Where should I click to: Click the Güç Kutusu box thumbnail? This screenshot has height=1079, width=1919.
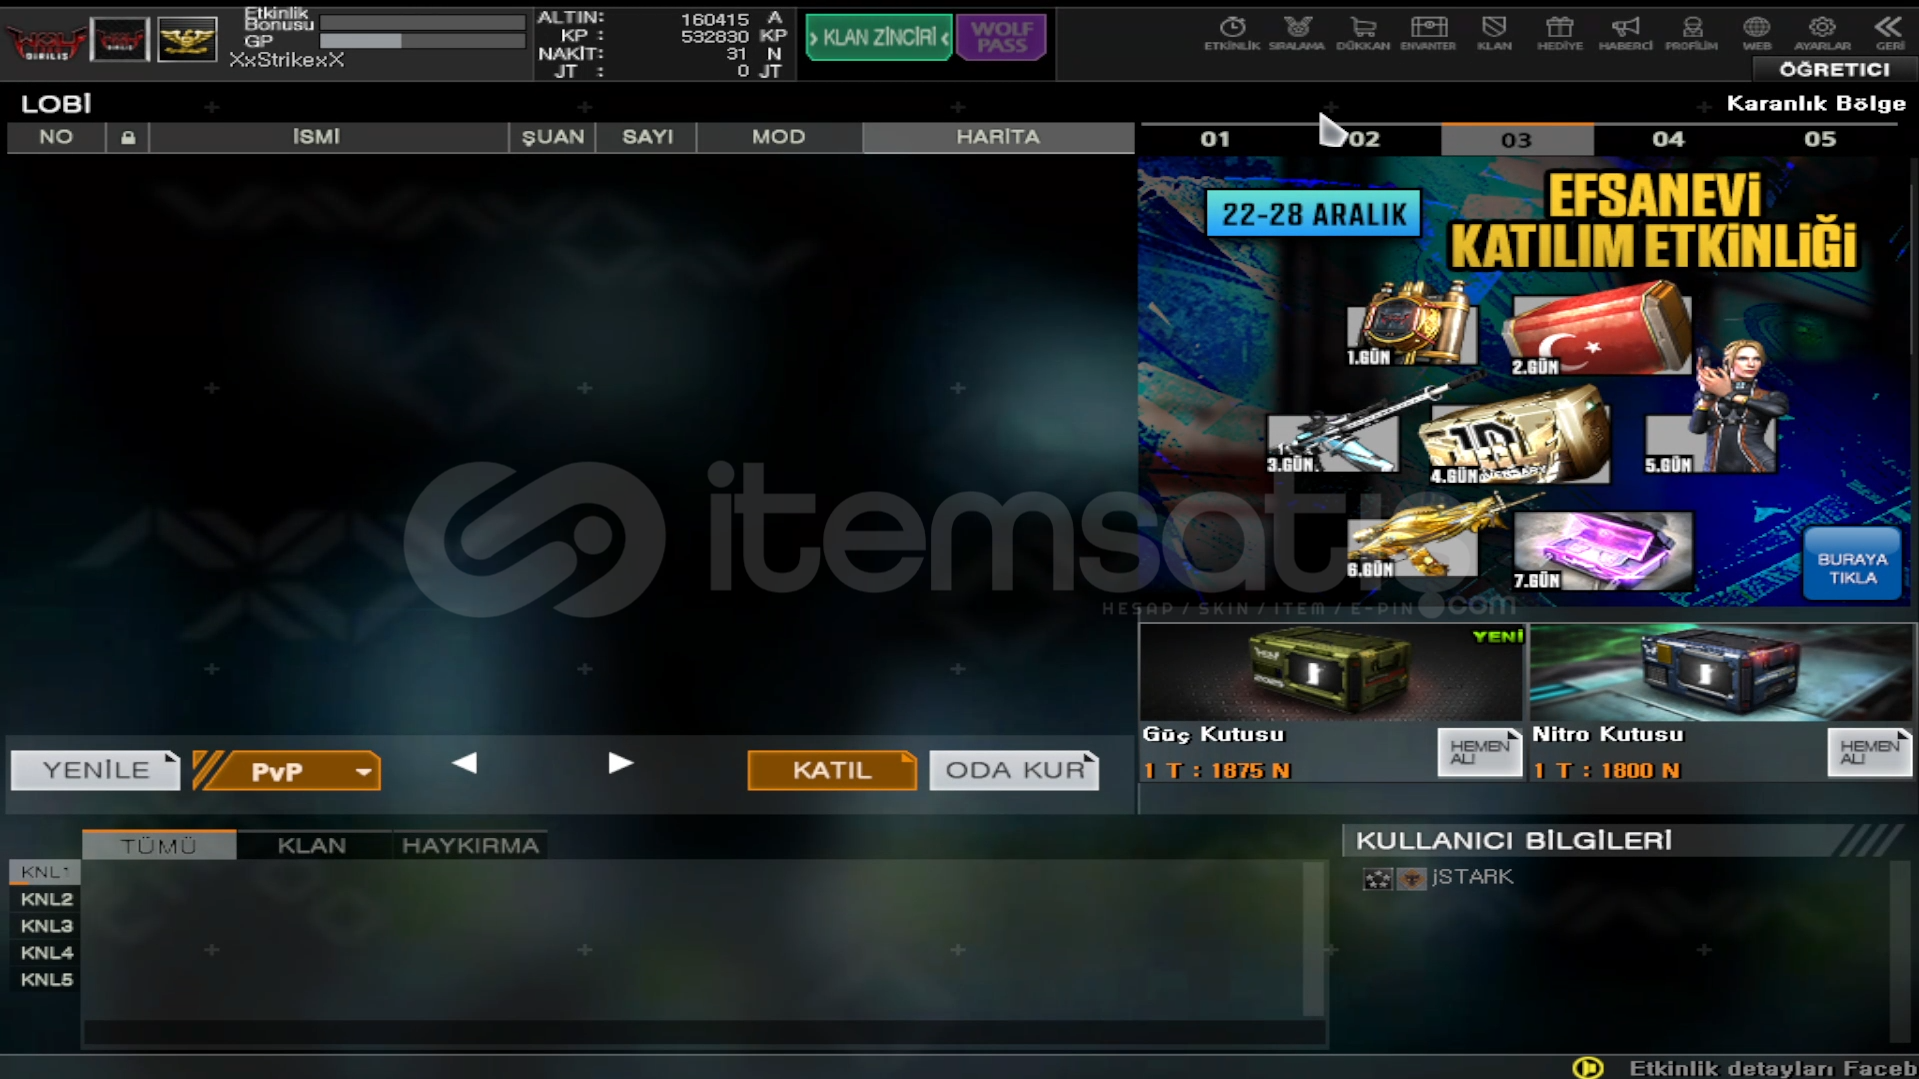click(x=1331, y=672)
